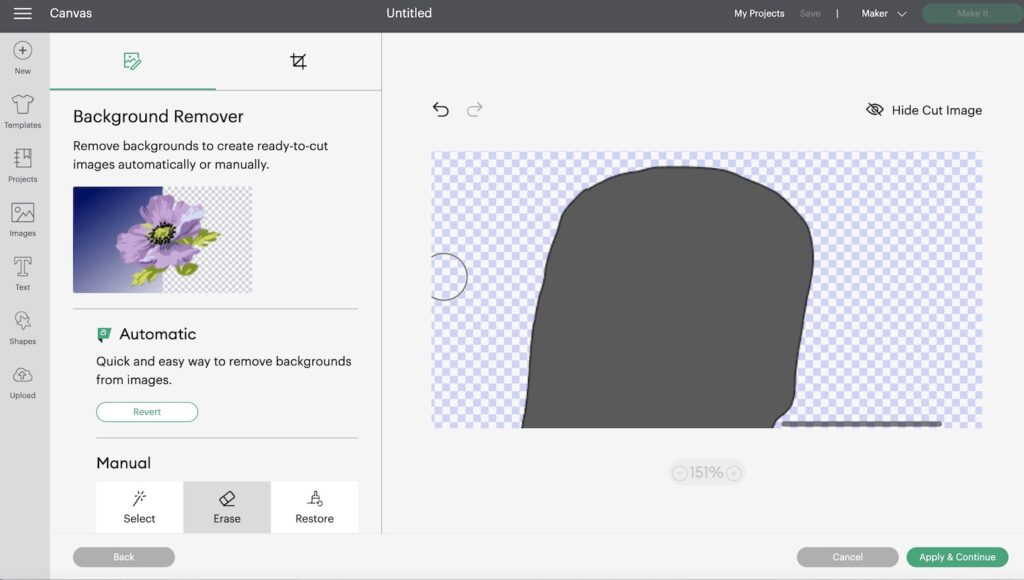Choose the manual Erase tool
This screenshot has height=580, width=1024.
[x=227, y=508]
